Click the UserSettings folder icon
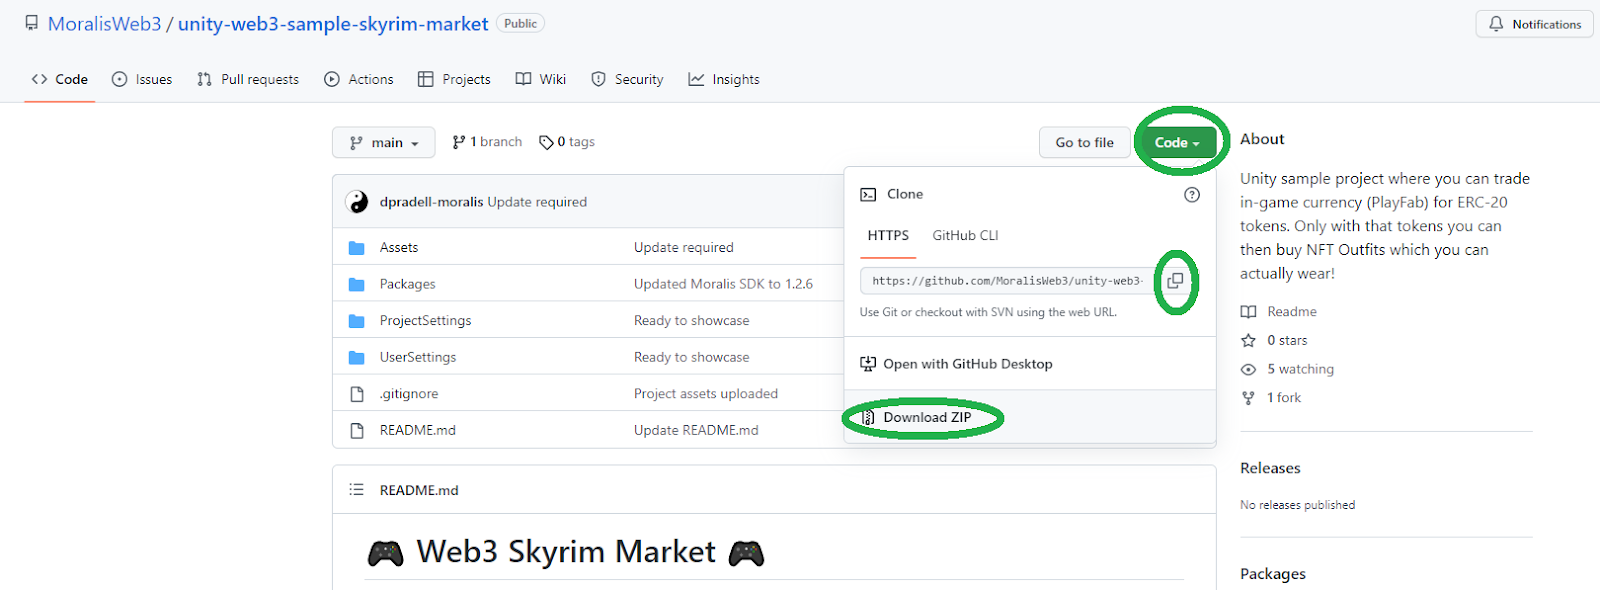Viewport: 1600px width, 590px height. tap(356, 357)
